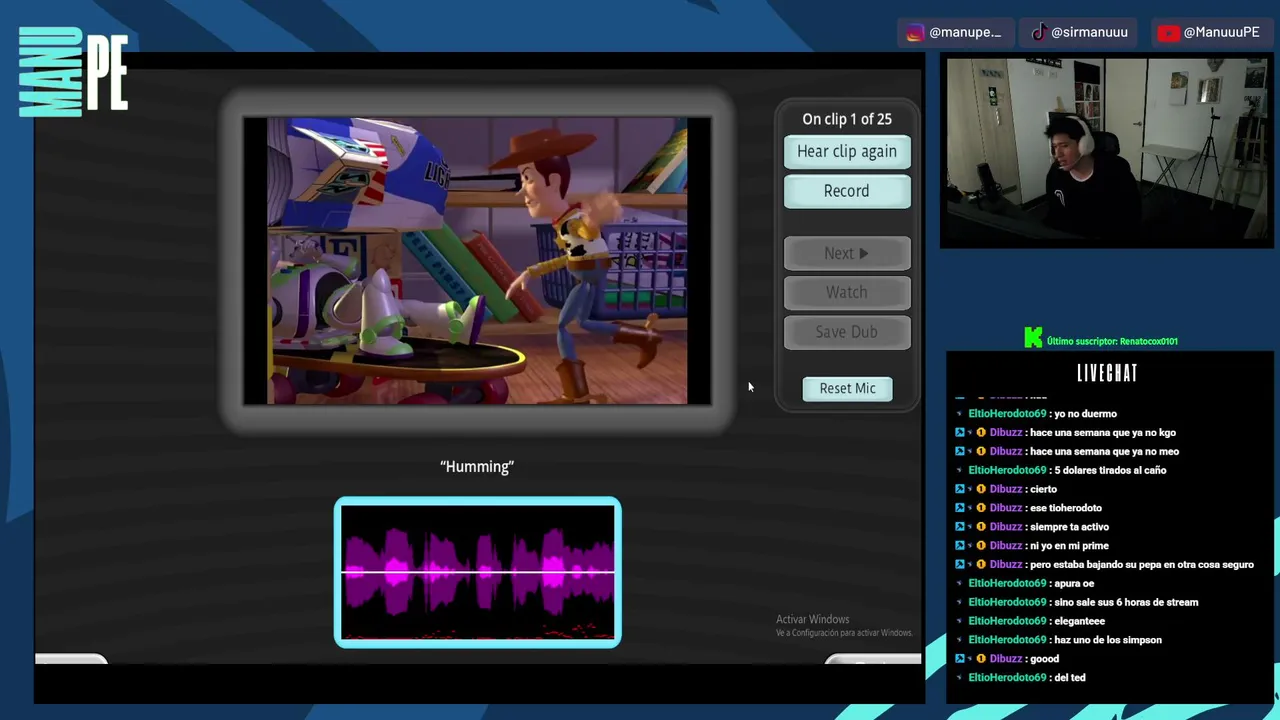This screenshot has width=1280, height=720.
Task: Click the YouTube icon beside @ManuuuPE
Action: click(x=1168, y=33)
